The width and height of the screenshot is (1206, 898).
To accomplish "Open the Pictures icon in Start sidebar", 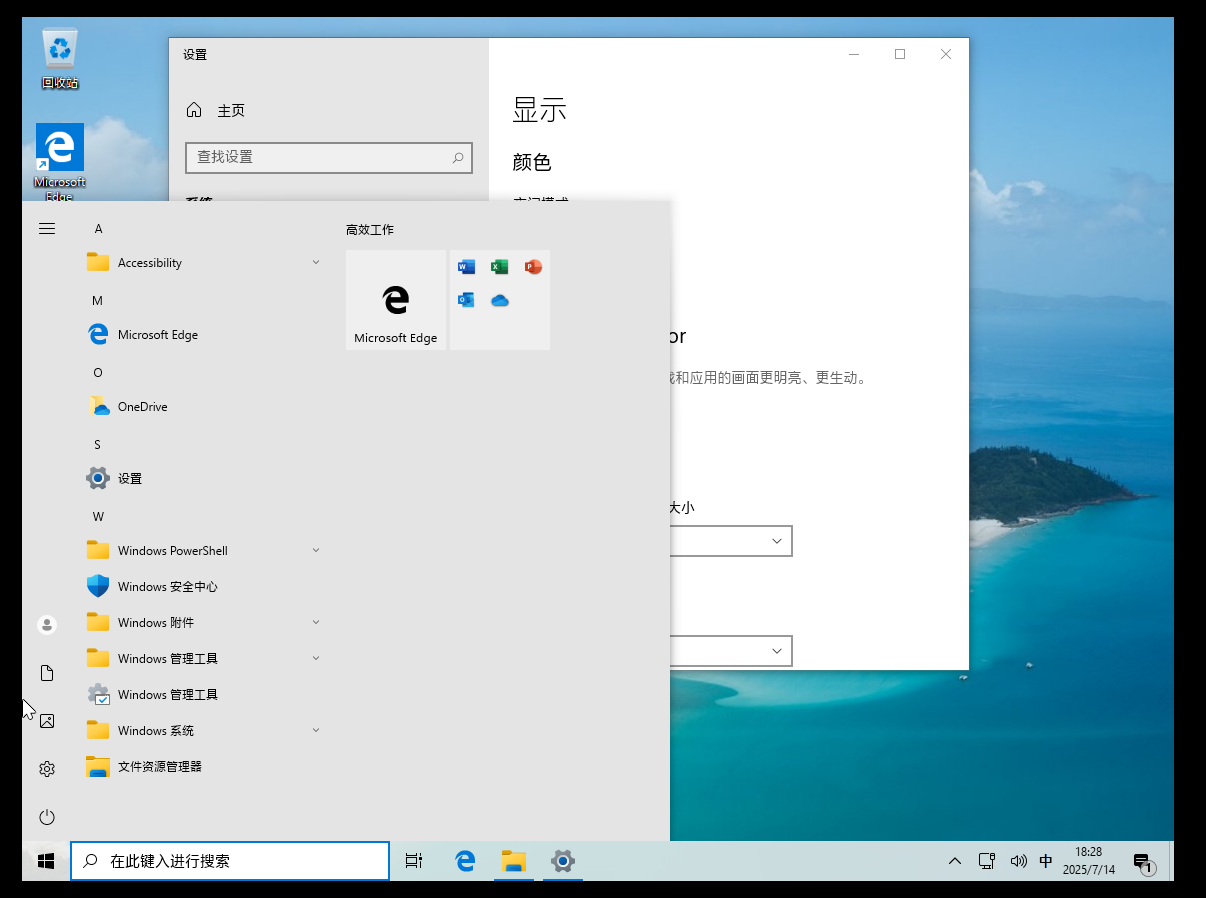I will point(47,721).
